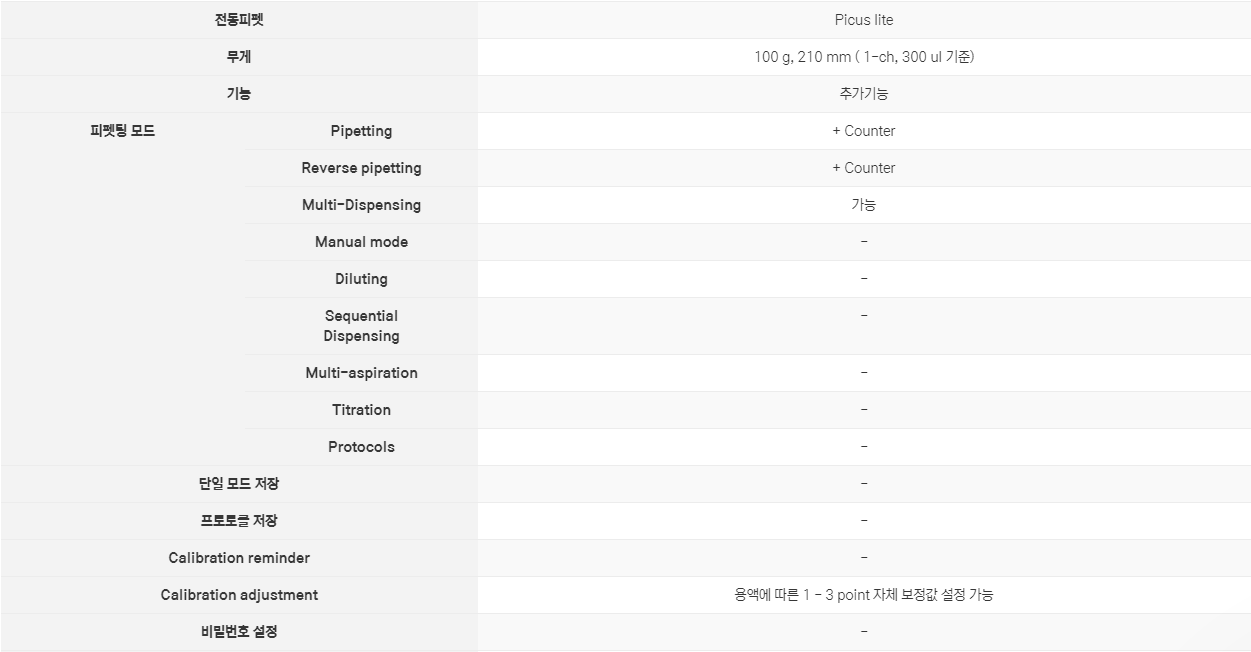Screen dimensions: 1251x652
Task: Click the 가능 value for Multi-Dispensing
Action: coord(864,205)
